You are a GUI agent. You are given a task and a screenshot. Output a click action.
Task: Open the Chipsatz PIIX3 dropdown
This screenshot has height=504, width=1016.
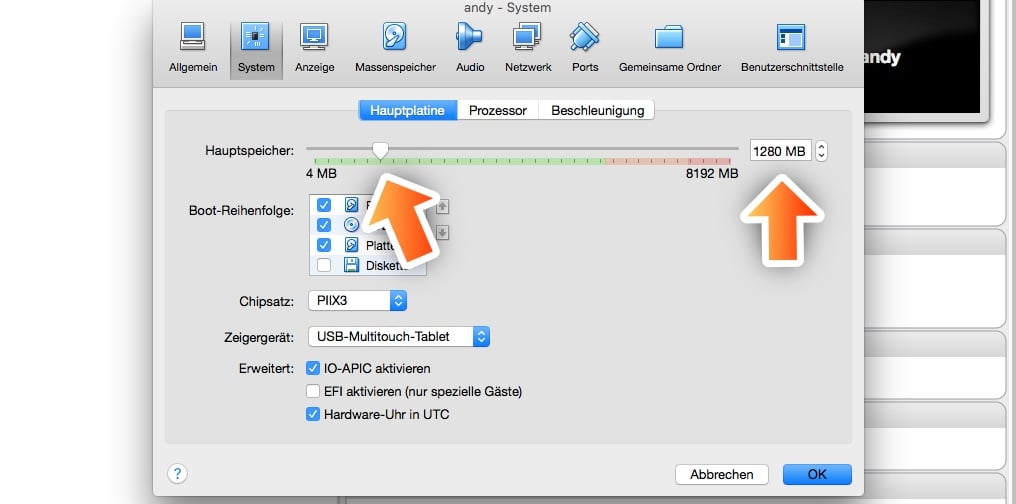coord(358,301)
